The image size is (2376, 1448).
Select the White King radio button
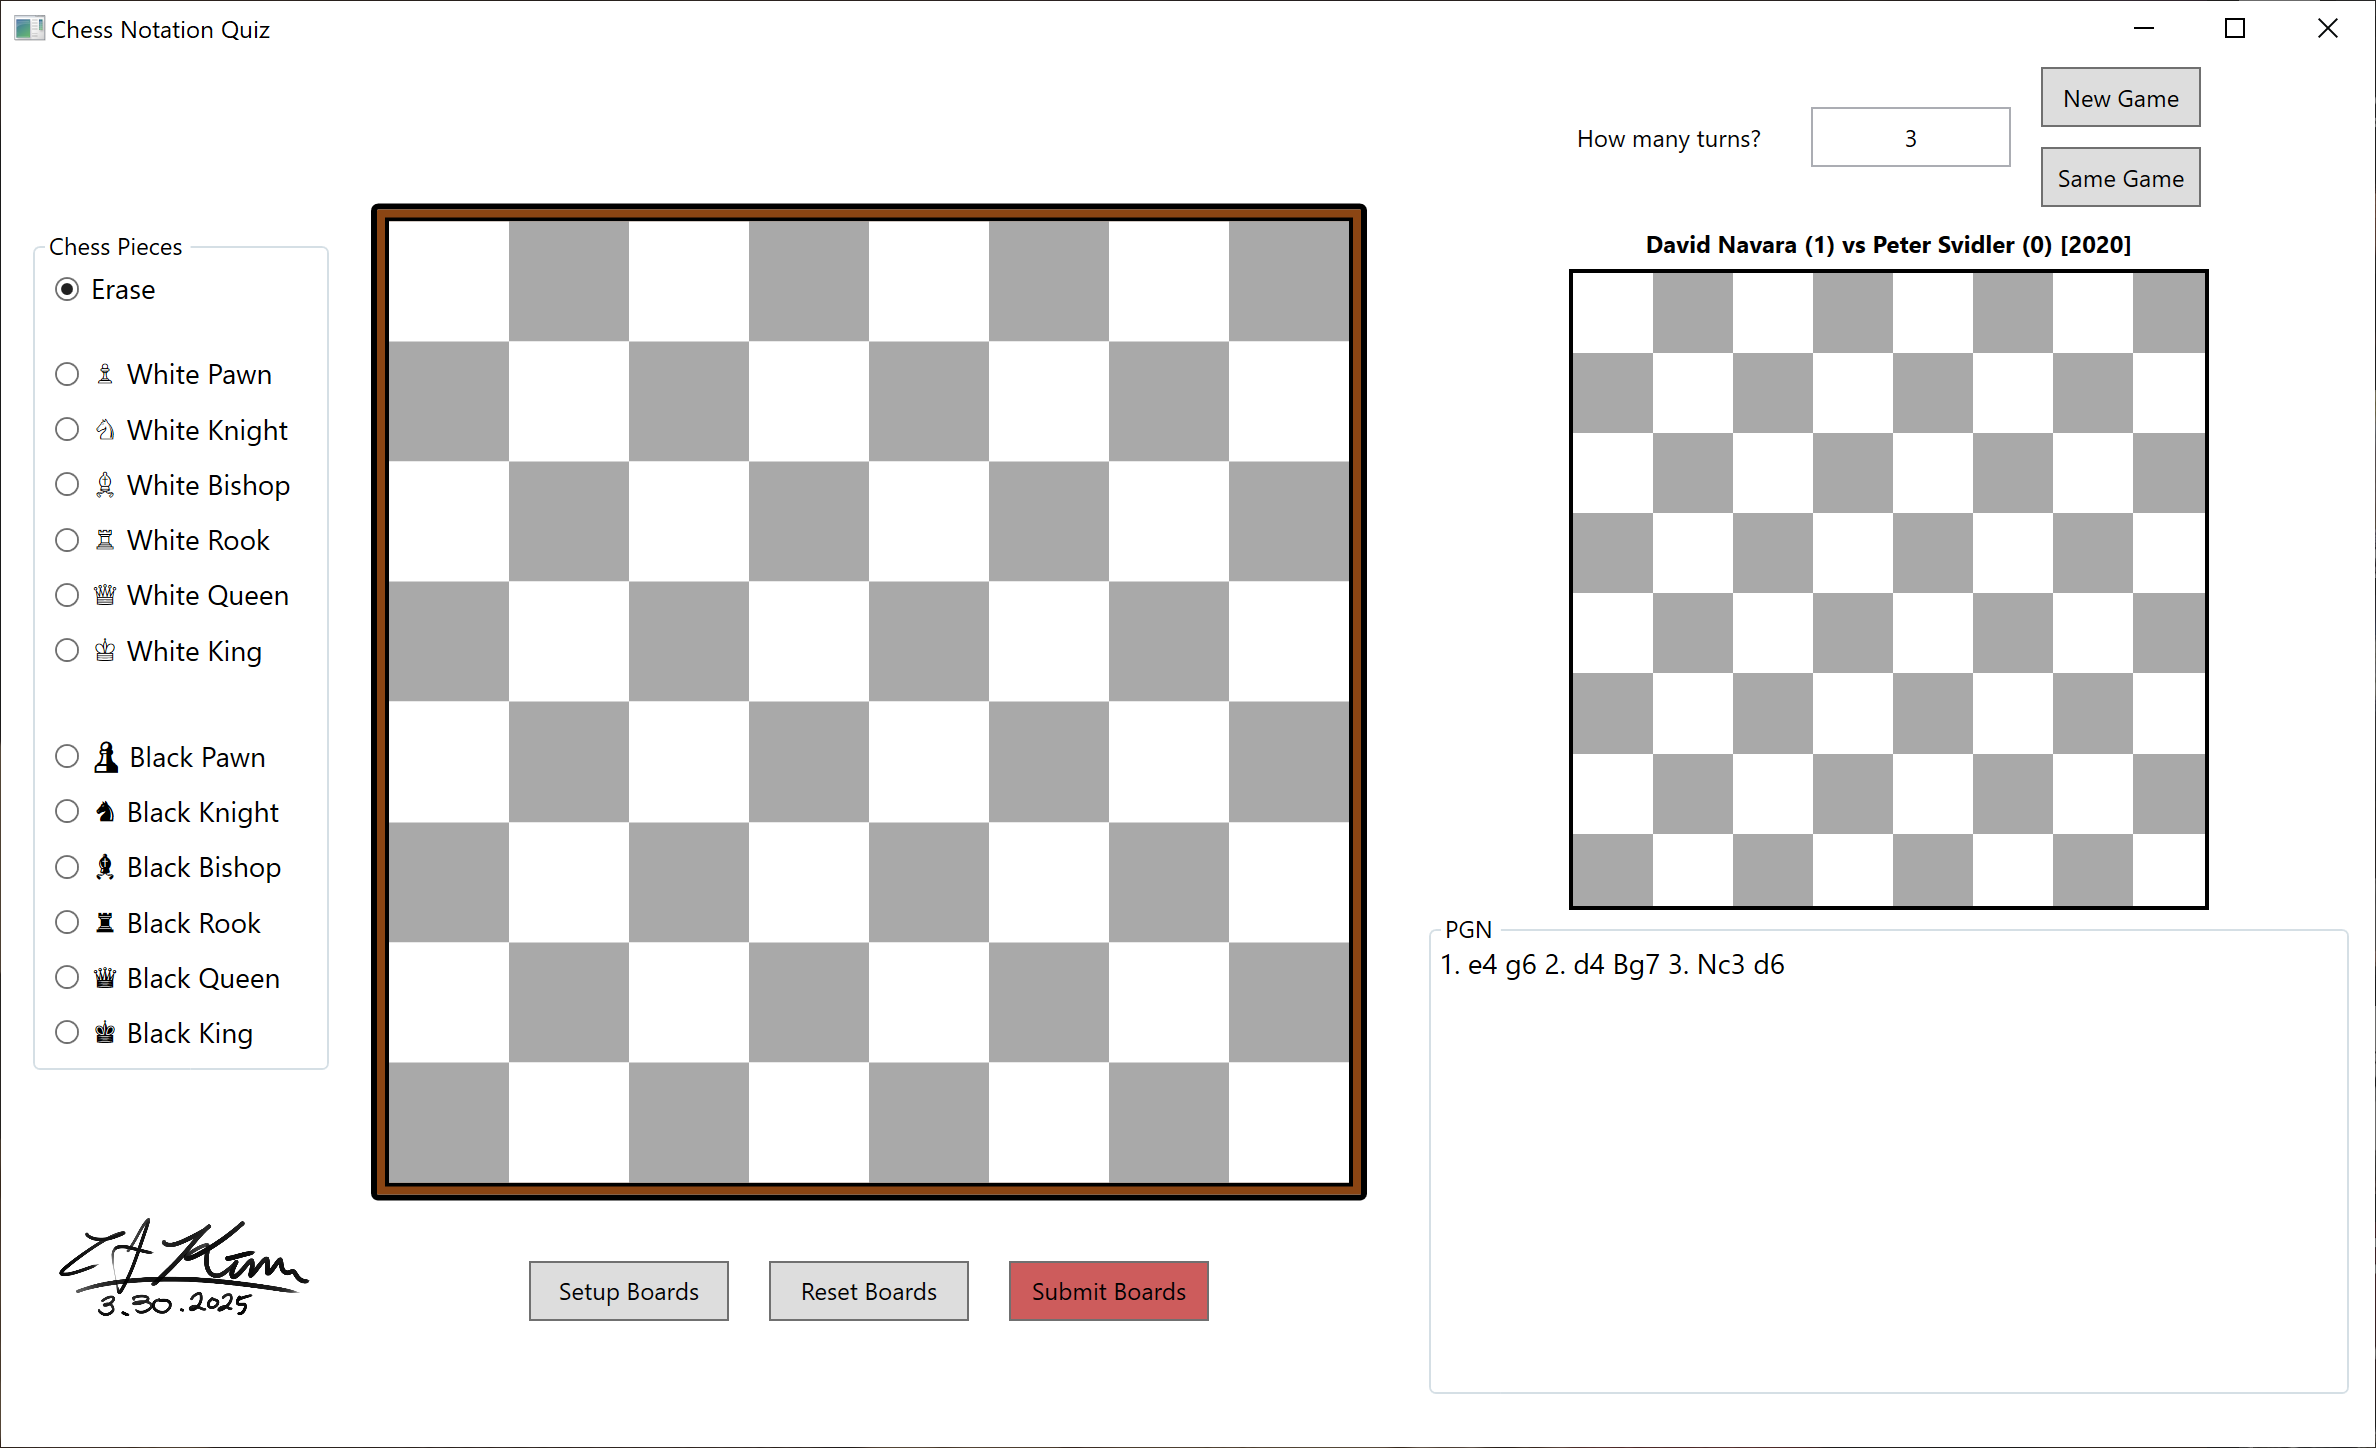(67, 651)
